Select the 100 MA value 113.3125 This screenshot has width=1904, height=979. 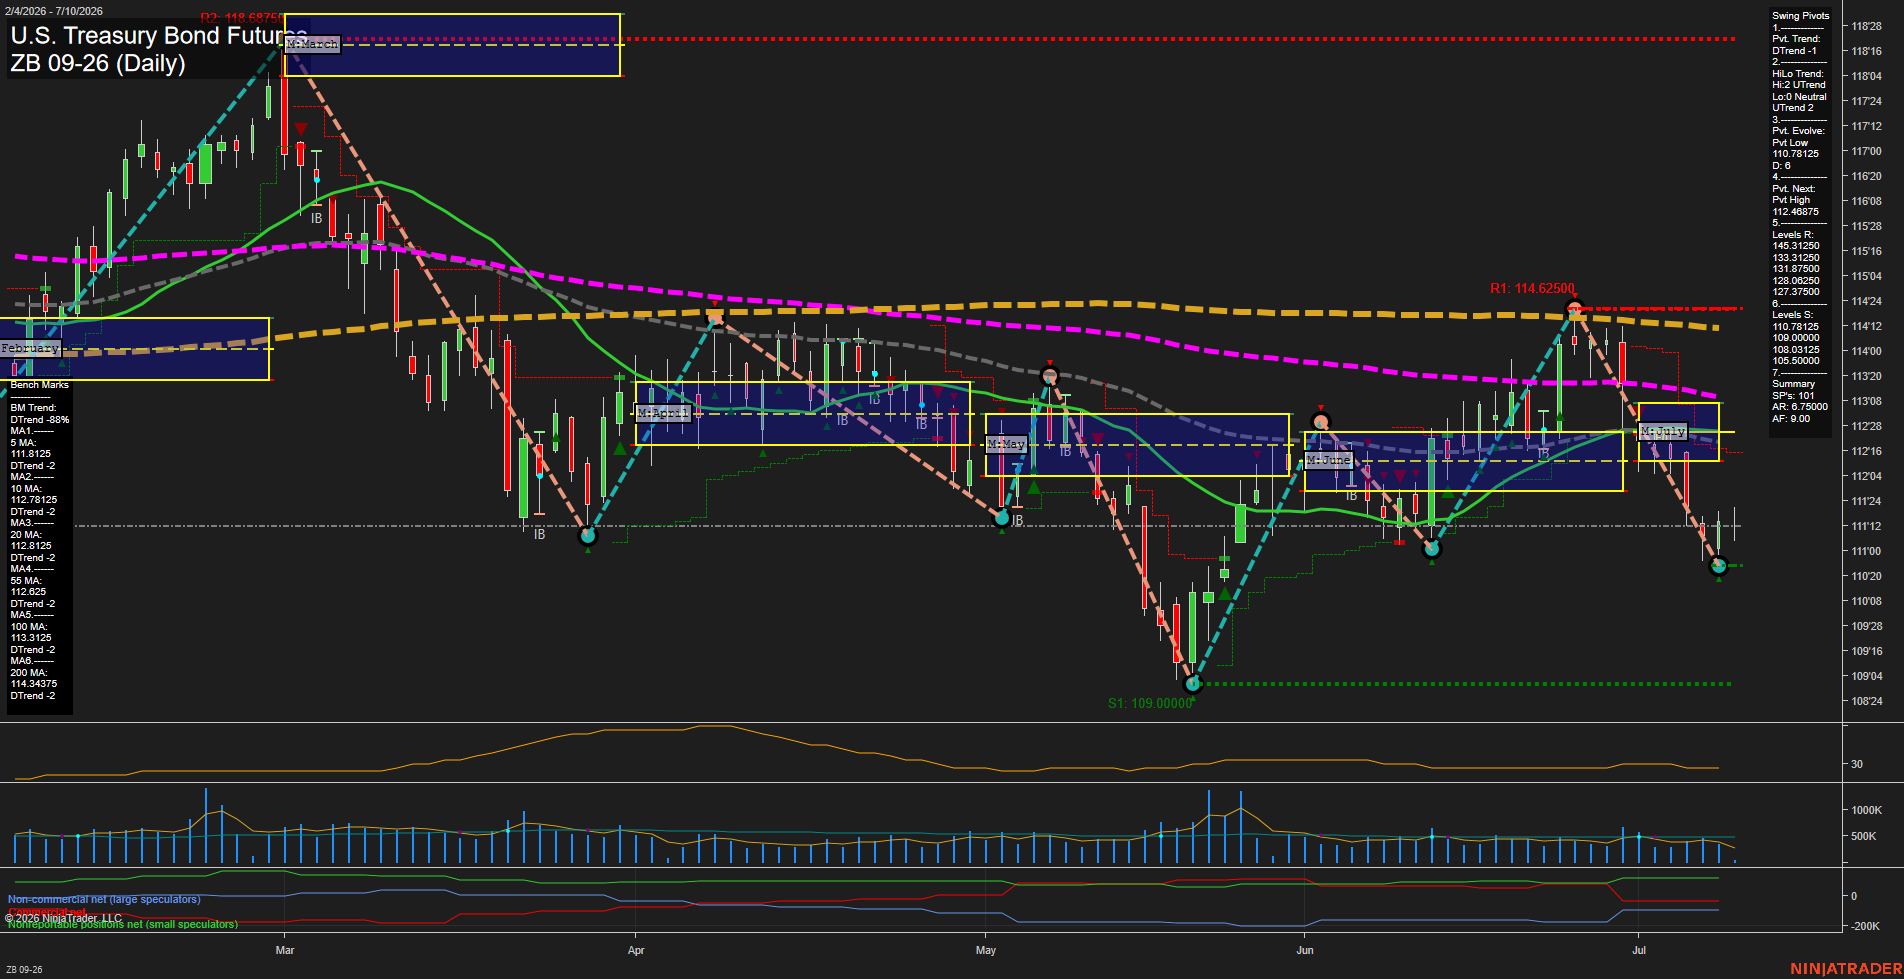point(31,638)
